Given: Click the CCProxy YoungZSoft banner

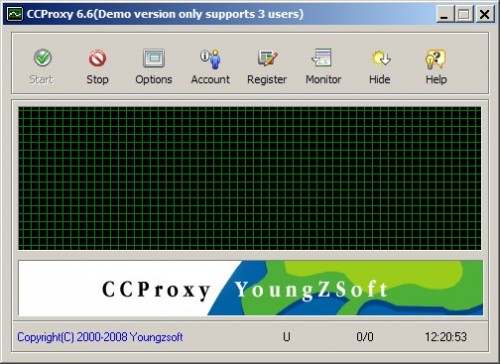Looking at the screenshot, I should [x=250, y=288].
